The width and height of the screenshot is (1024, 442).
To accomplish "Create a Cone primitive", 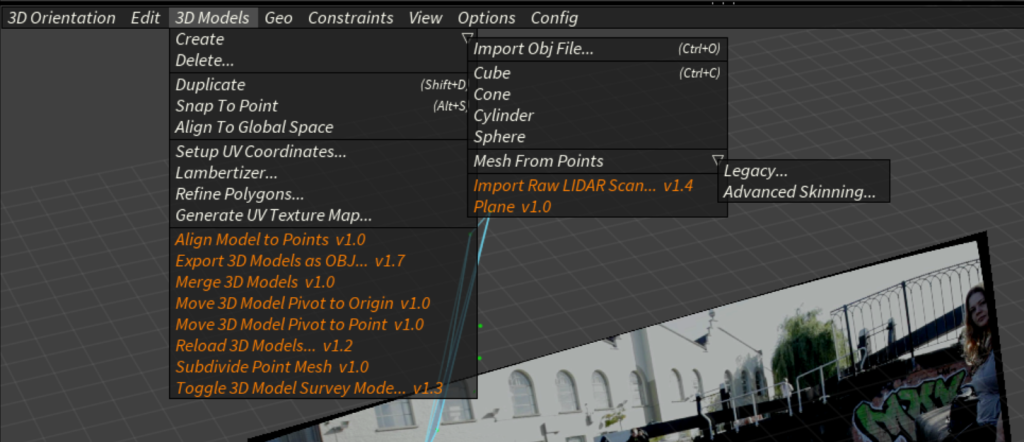I will pyautogui.click(x=598, y=94).
